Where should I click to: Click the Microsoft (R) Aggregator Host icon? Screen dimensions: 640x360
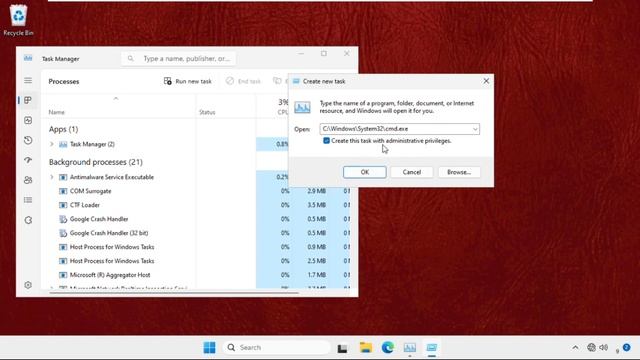(63, 275)
